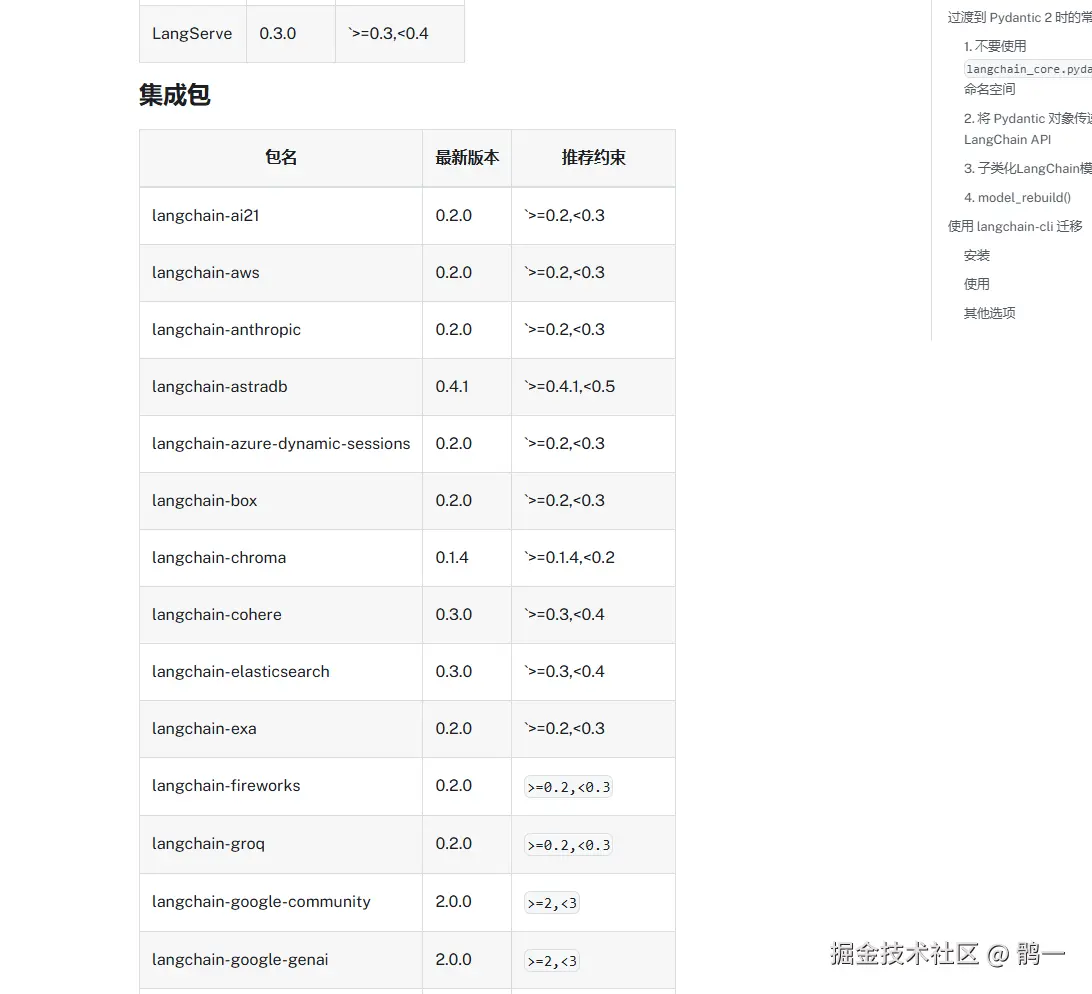Screen dimensions: 1092x994
Task: Click langchain-elasticsearch version '0.3.0'
Action: pyautogui.click(x=453, y=672)
